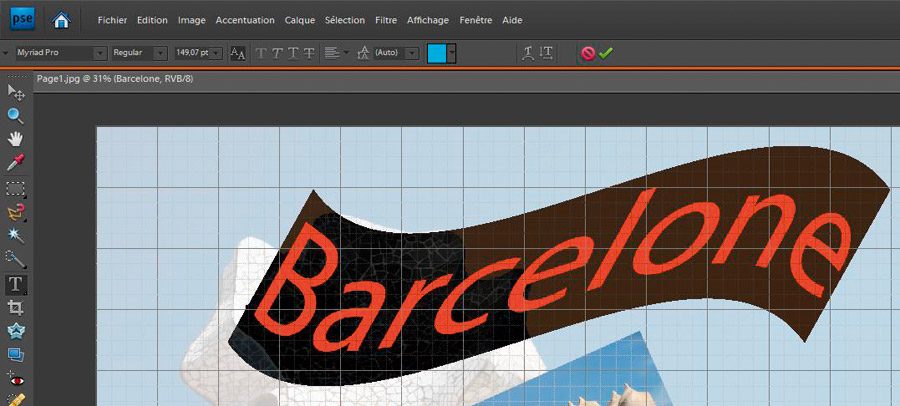Select the Magic Wand tool
900x406 pixels.
coord(16,235)
